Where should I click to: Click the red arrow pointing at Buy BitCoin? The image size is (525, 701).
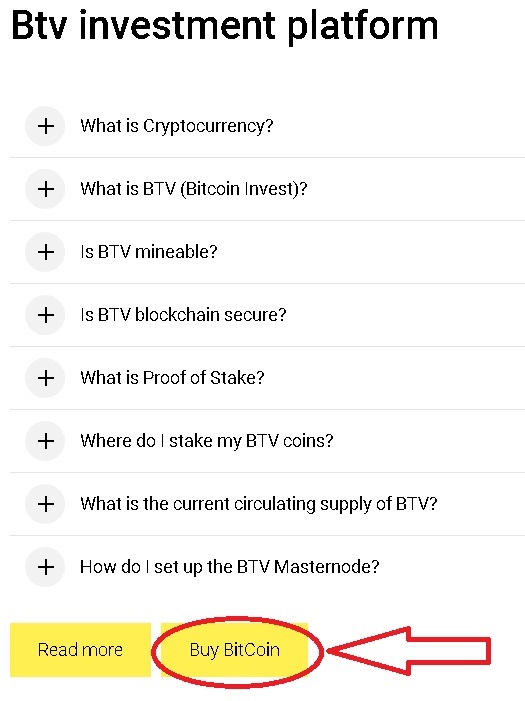pos(409,650)
